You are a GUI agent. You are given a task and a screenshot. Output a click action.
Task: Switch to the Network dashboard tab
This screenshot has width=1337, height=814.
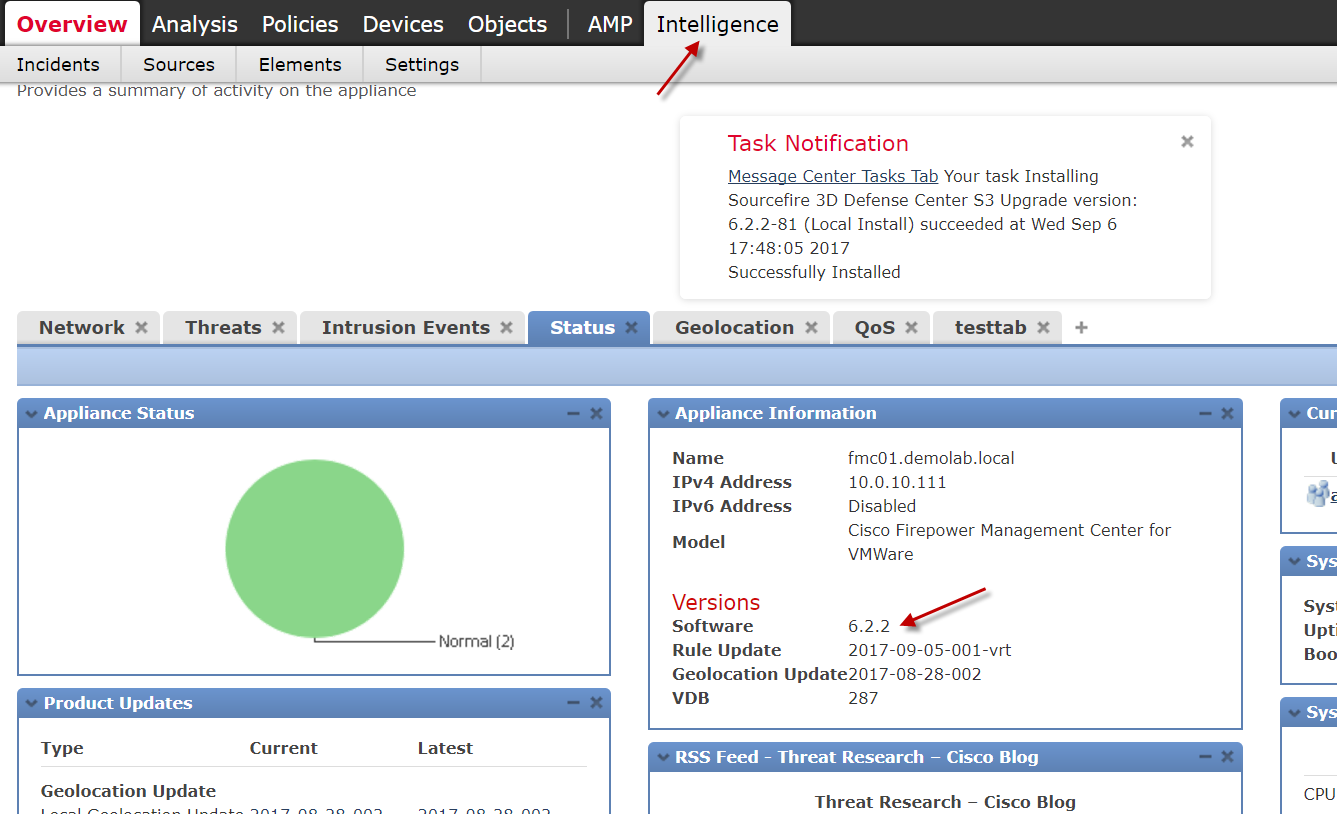click(82, 328)
